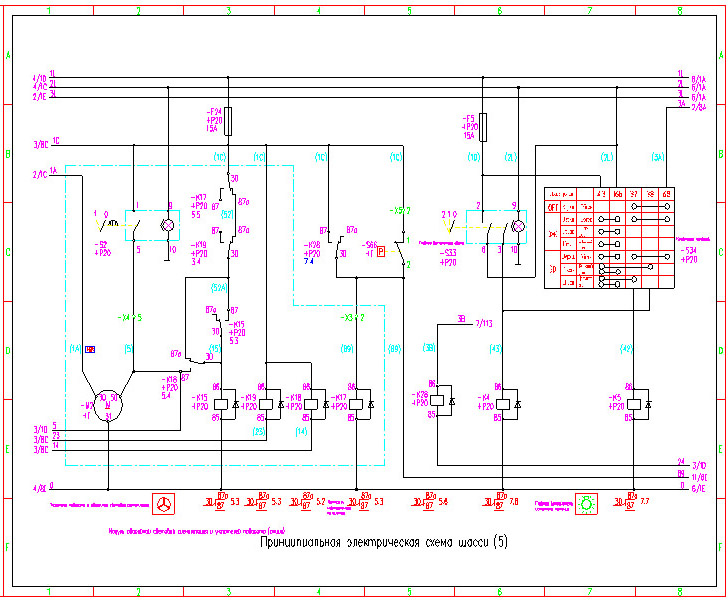Select the K18 relay coil symbol

(311, 404)
